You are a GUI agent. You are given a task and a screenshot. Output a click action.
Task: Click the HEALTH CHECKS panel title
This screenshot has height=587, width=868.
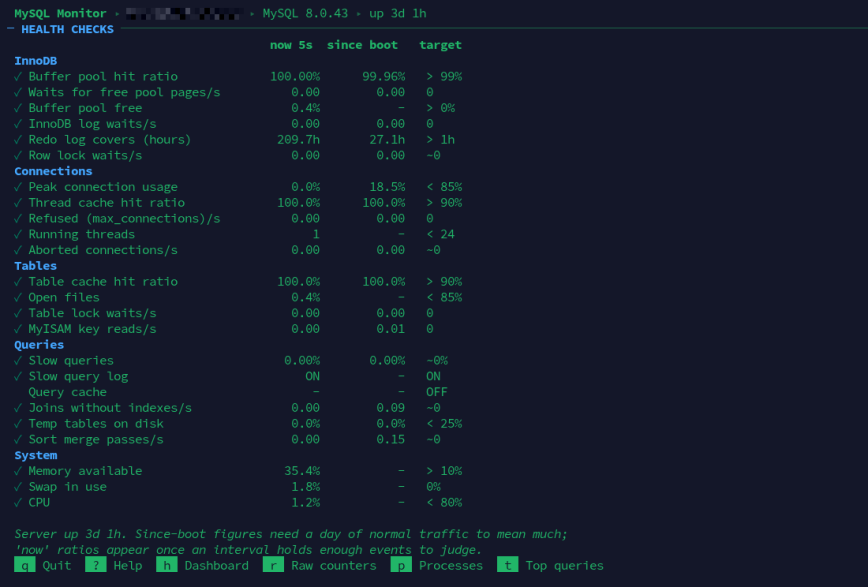[68, 29]
